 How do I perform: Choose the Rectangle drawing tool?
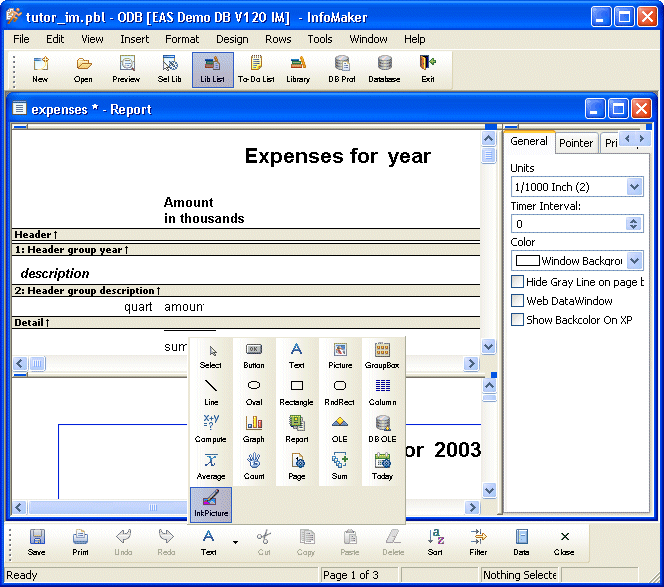coord(296,393)
